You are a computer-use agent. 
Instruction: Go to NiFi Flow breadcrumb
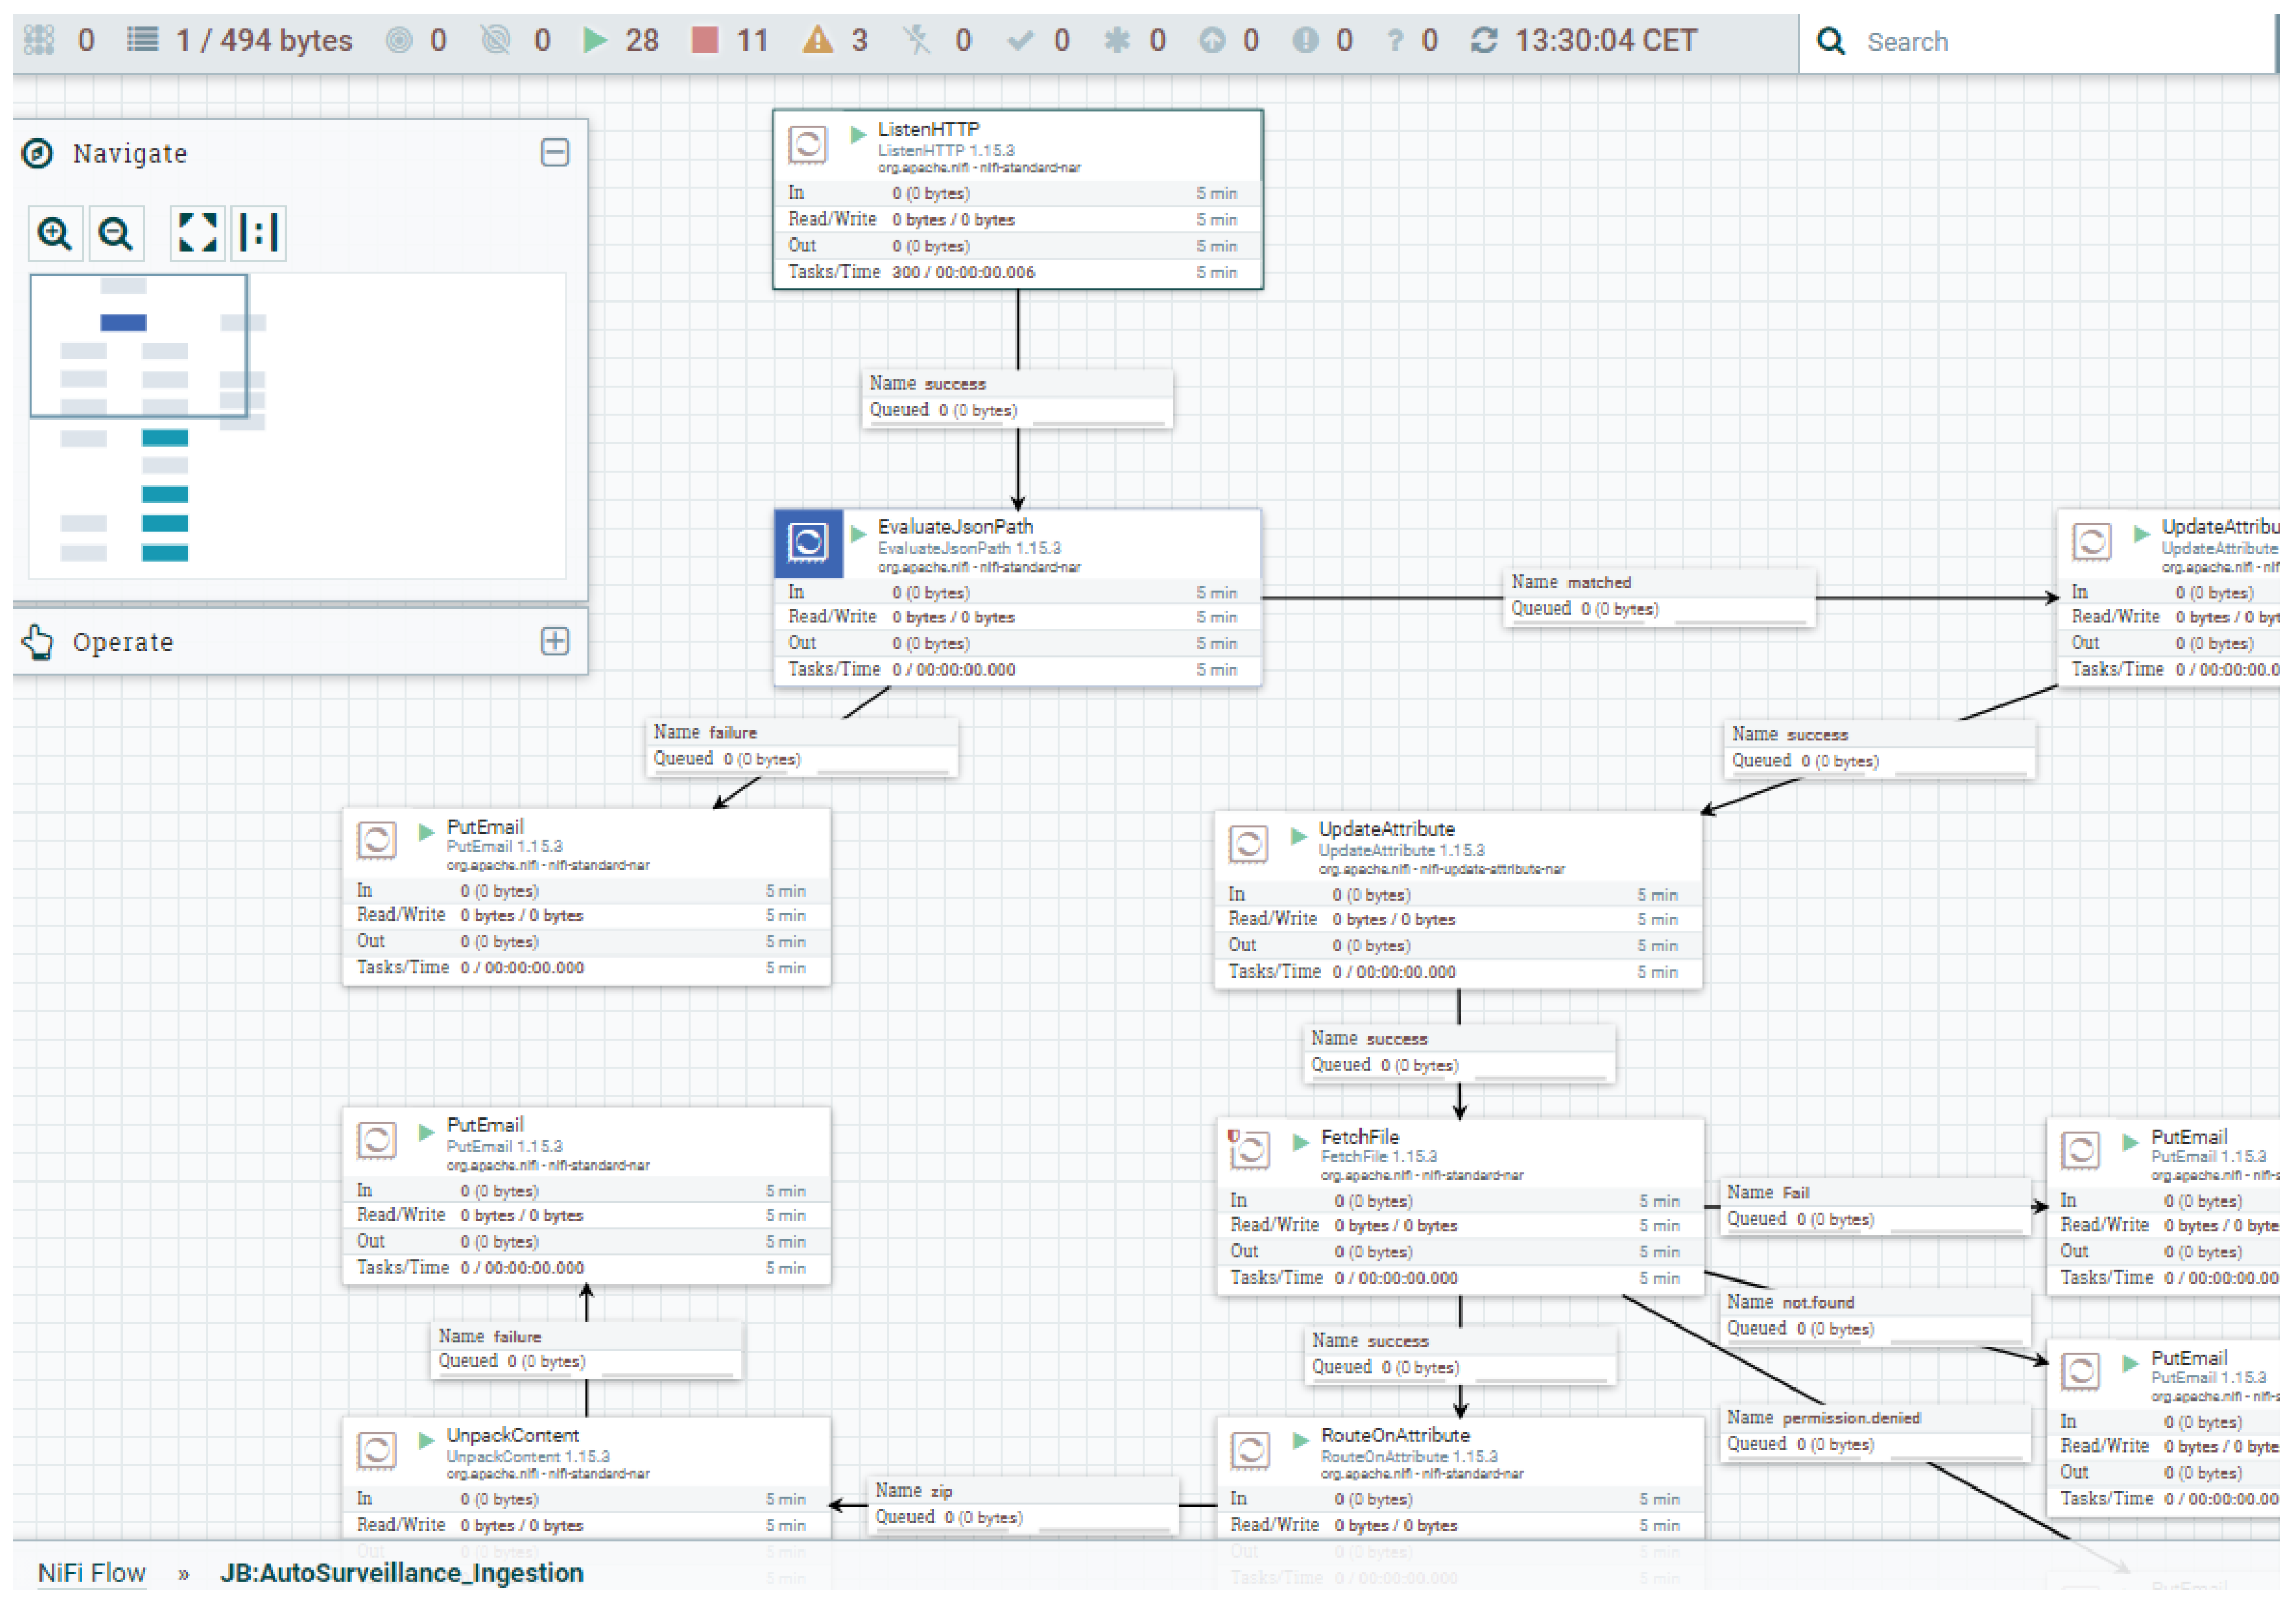tap(92, 1573)
